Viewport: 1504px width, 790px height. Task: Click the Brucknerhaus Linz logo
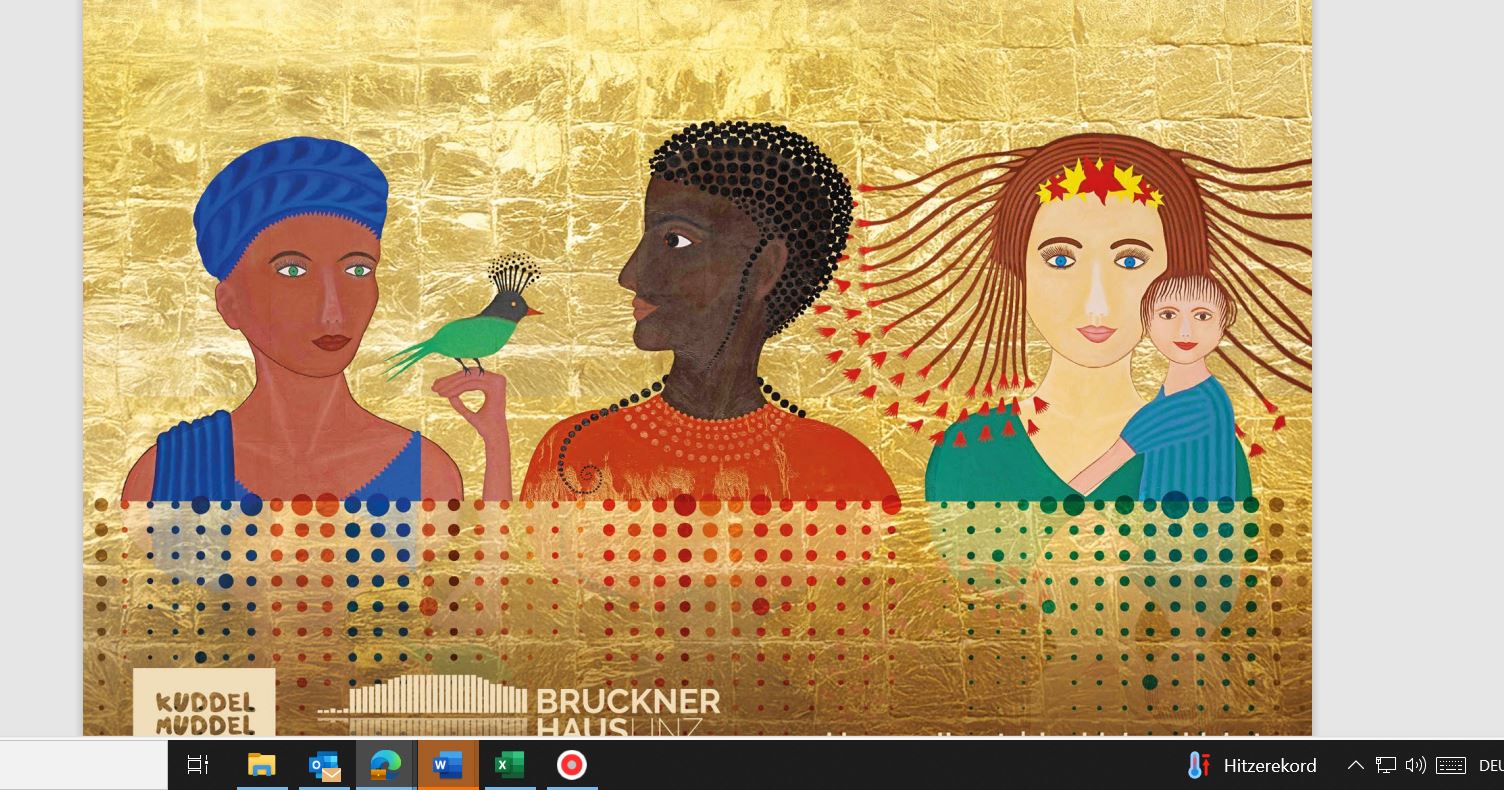520,707
